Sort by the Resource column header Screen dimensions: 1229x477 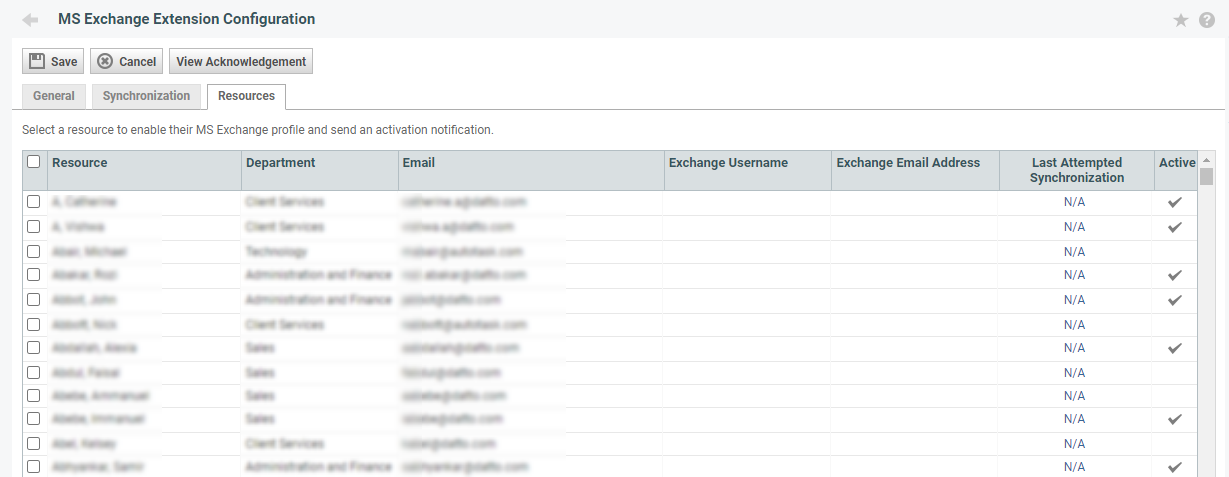[x=80, y=163]
